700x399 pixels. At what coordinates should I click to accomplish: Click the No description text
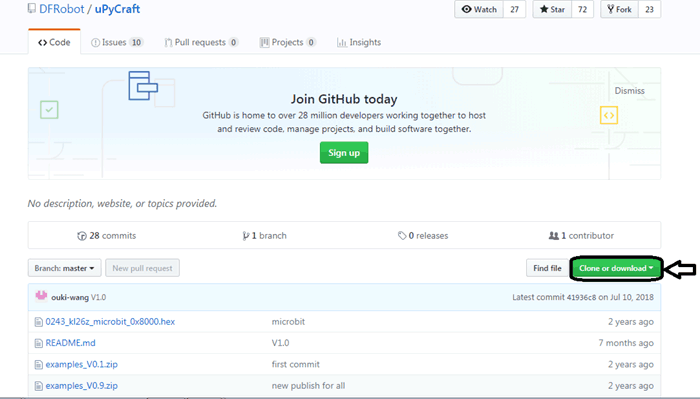click(x=122, y=204)
